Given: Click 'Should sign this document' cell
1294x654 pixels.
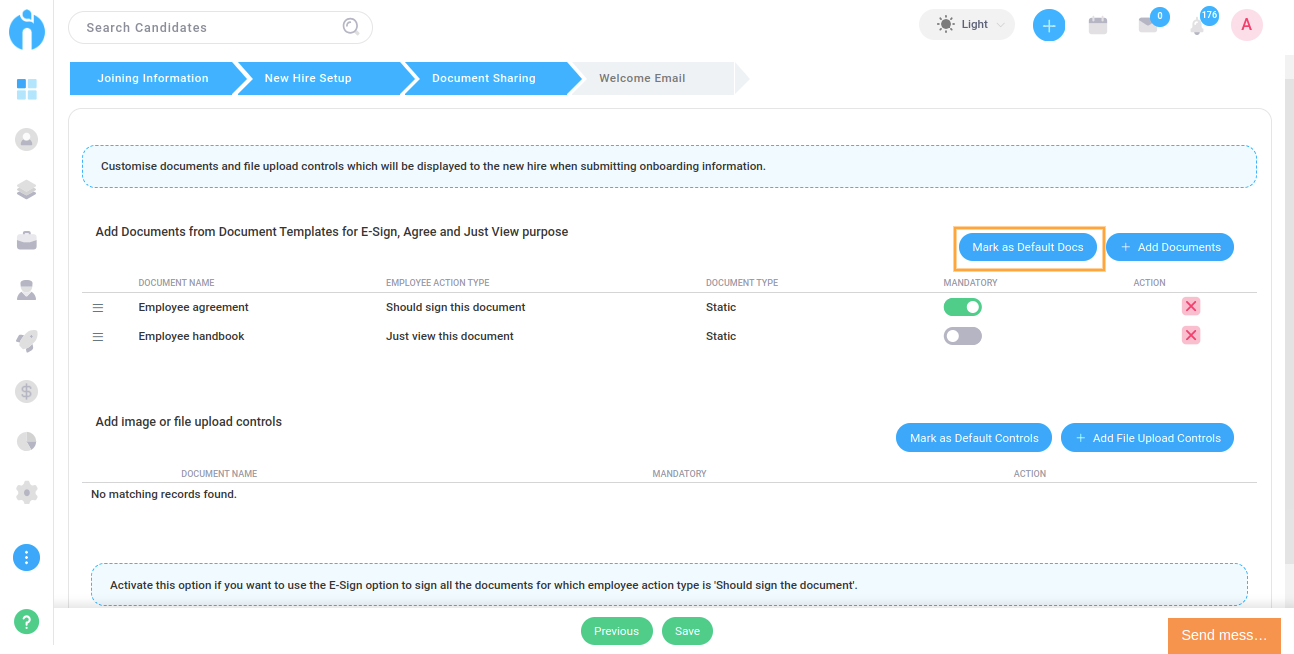Looking at the screenshot, I should [456, 307].
